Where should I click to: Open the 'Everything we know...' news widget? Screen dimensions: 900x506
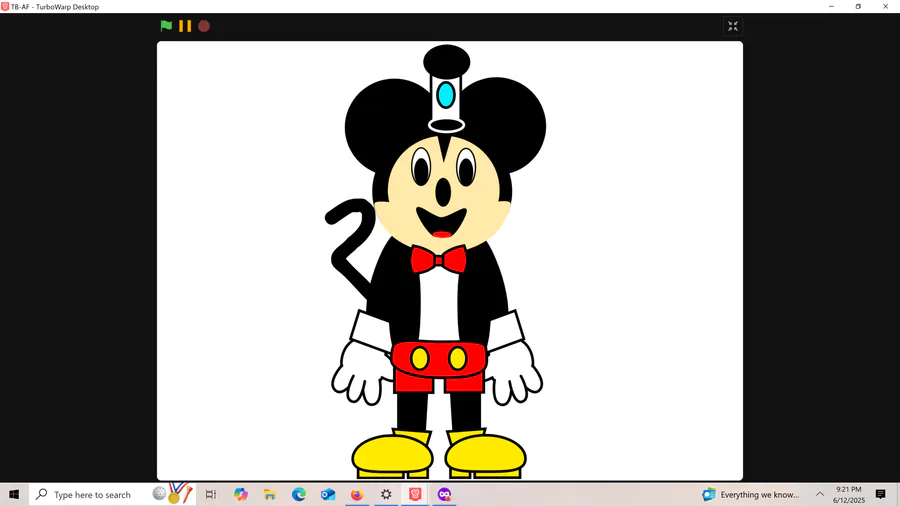click(x=751, y=494)
